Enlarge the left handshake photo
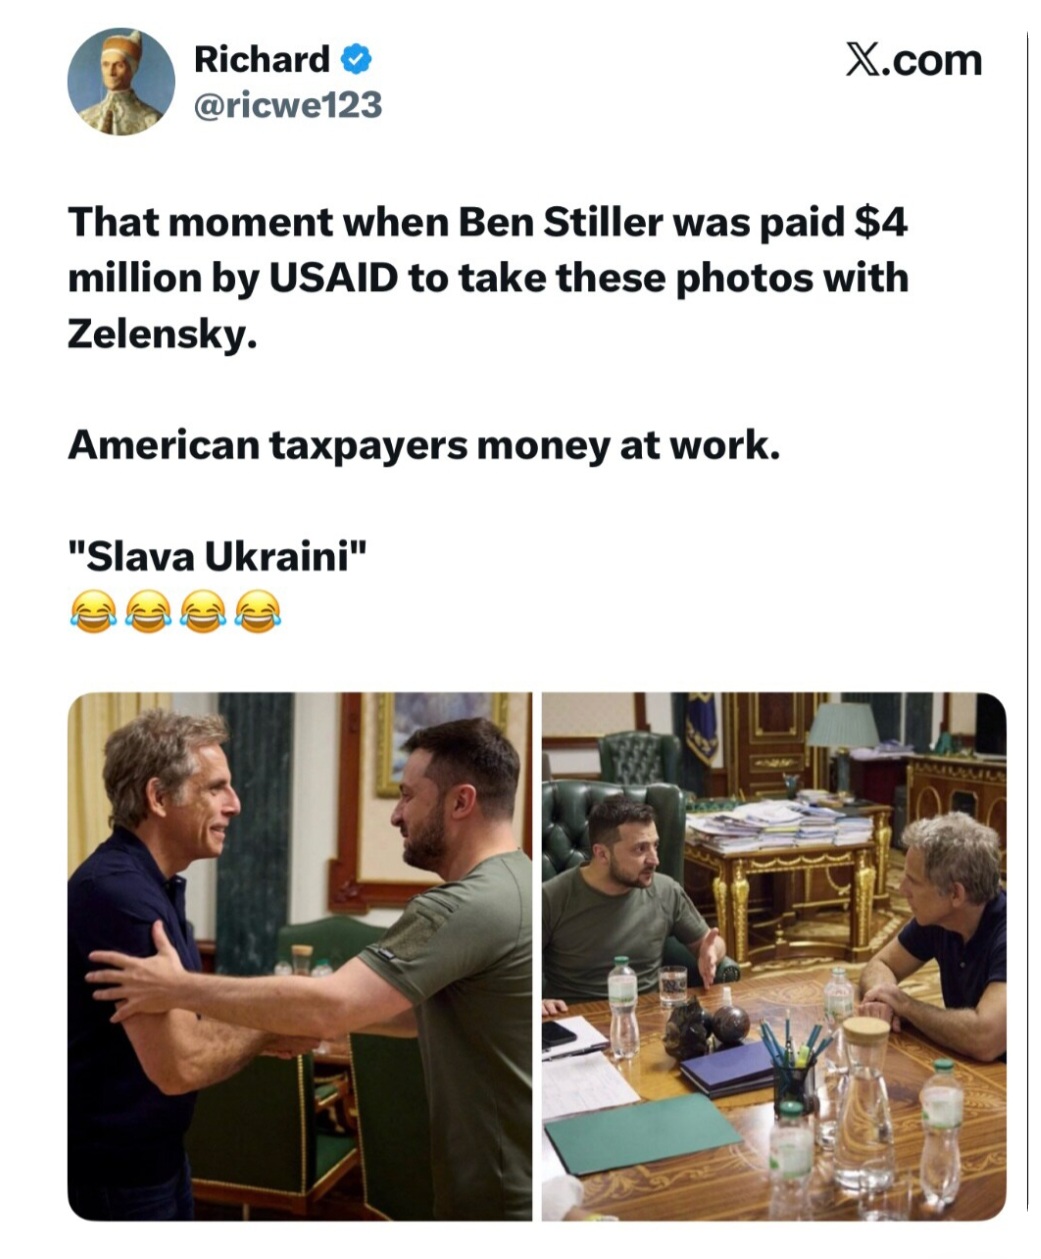1041x1259 pixels. click(300, 956)
